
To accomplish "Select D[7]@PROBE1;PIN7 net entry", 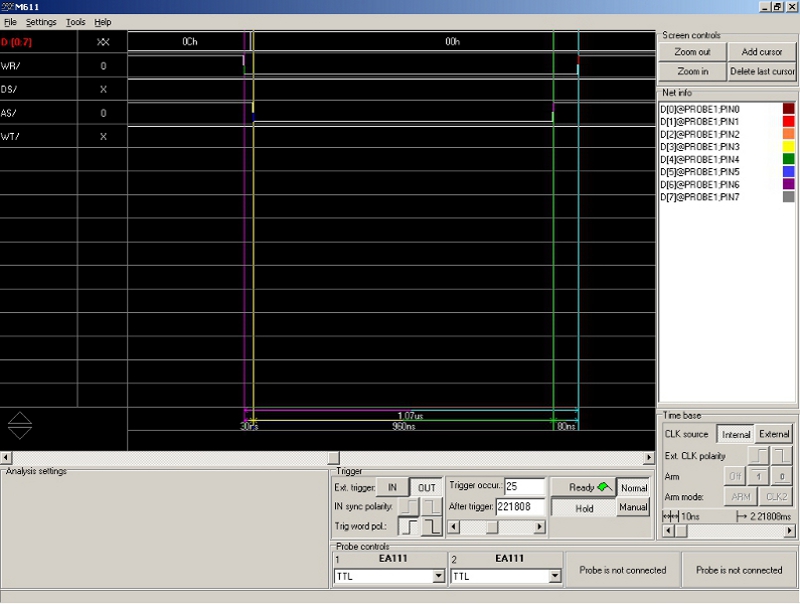I will (699, 197).
